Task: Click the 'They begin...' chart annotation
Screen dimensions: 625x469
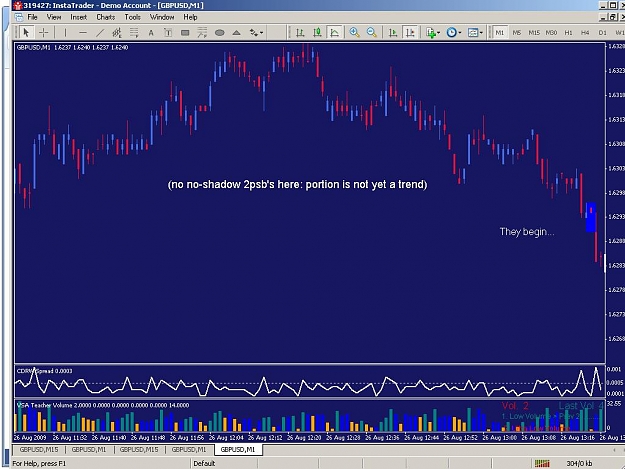Action: click(527, 232)
